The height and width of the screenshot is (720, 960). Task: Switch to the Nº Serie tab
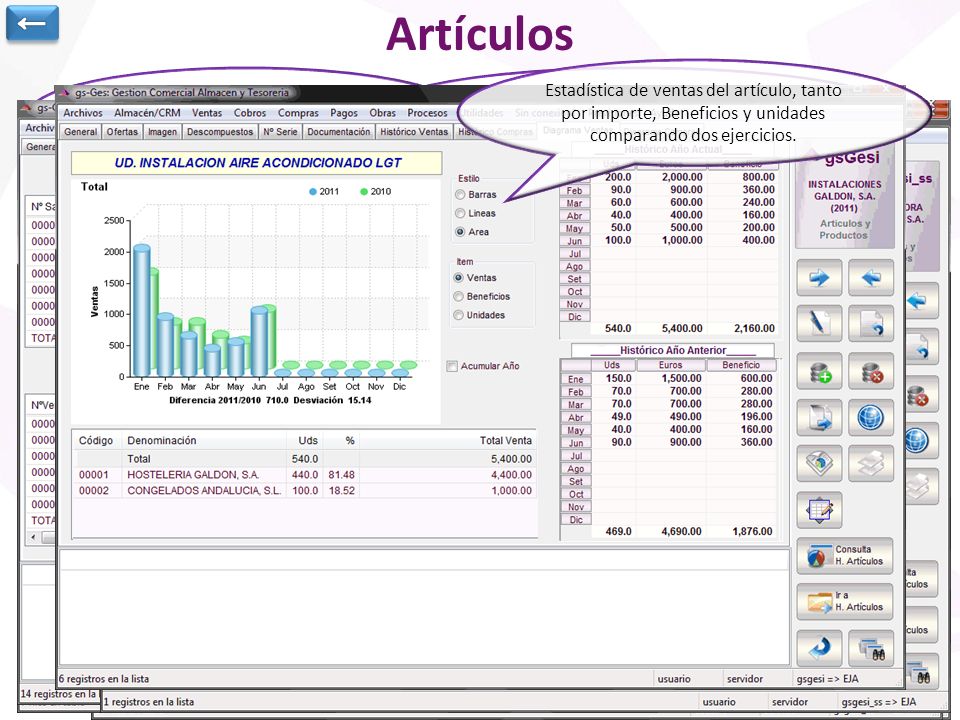coord(280,132)
